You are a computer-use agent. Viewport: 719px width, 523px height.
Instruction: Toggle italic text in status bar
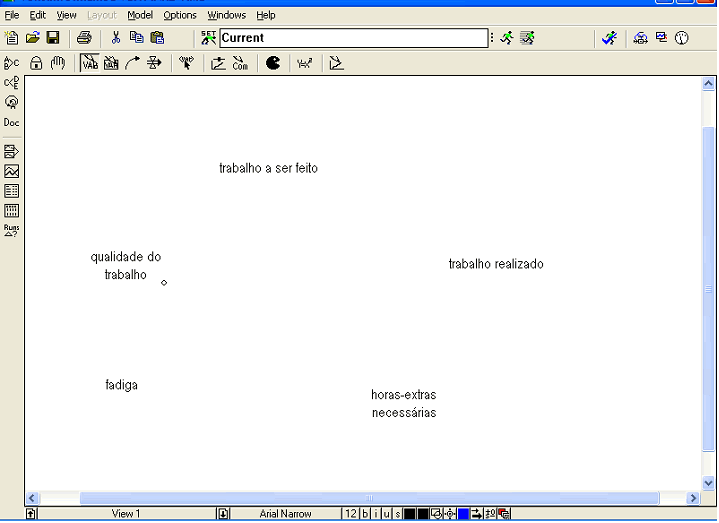pyautogui.click(x=376, y=514)
